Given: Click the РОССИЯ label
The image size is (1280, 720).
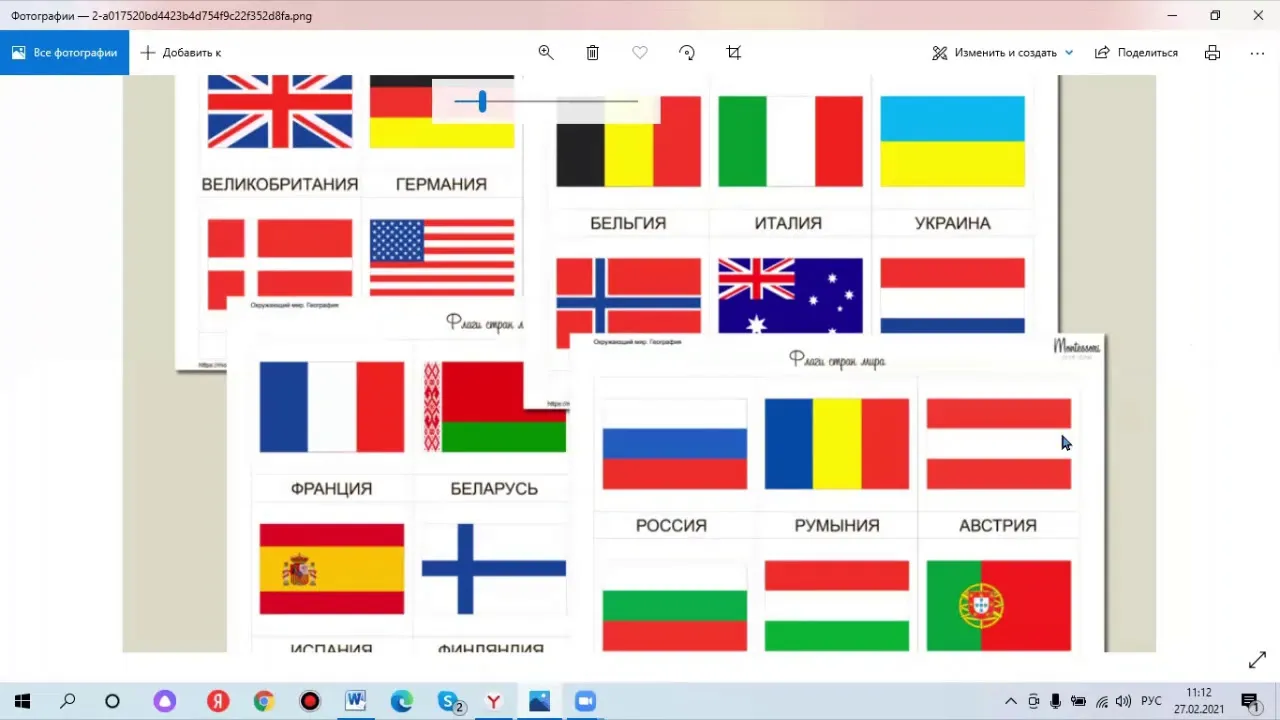Looking at the screenshot, I should point(671,525).
